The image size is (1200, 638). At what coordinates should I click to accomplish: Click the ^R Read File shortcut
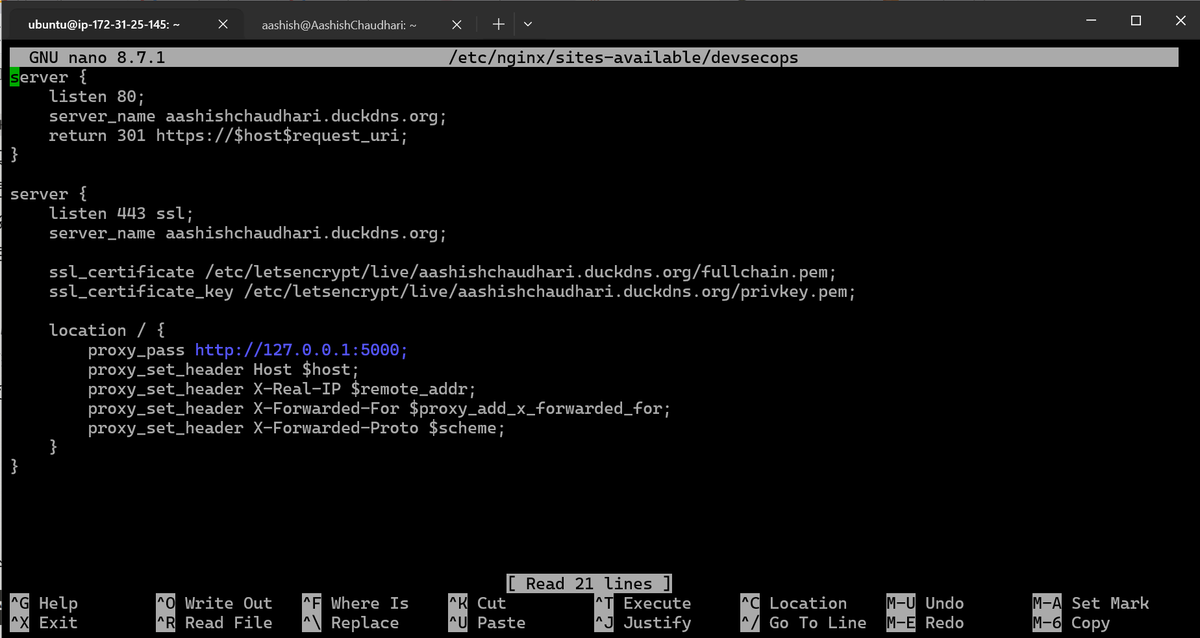click(x=214, y=623)
